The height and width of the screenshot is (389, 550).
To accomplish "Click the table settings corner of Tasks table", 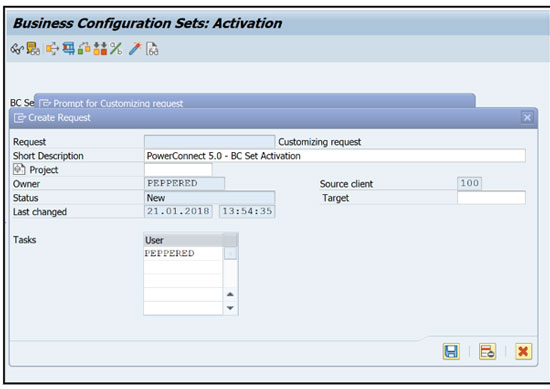I will point(230,240).
